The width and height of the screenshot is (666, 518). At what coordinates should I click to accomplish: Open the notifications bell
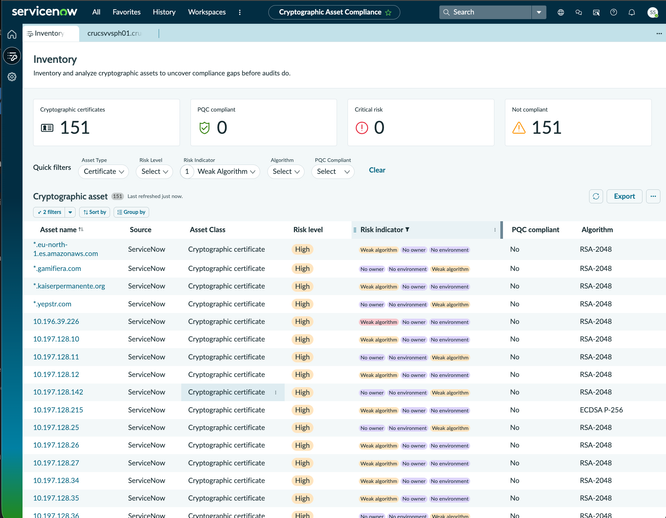click(x=632, y=12)
